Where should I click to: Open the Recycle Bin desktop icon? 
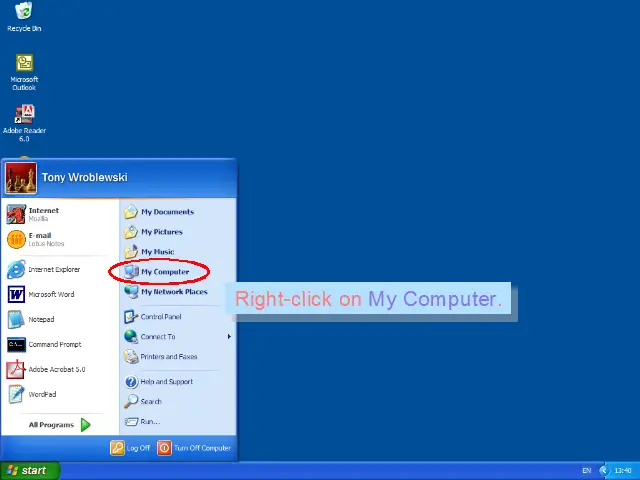(24, 11)
